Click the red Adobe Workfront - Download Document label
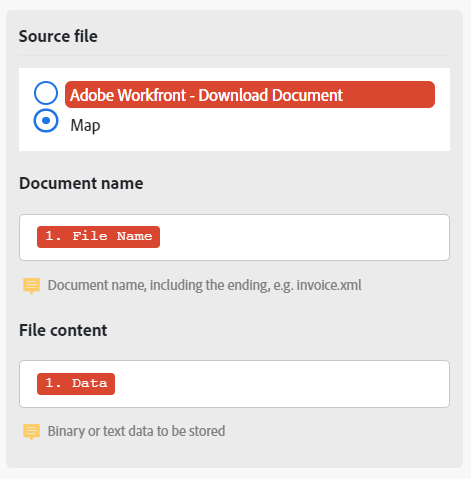This screenshot has height=479, width=471. pos(250,95)
